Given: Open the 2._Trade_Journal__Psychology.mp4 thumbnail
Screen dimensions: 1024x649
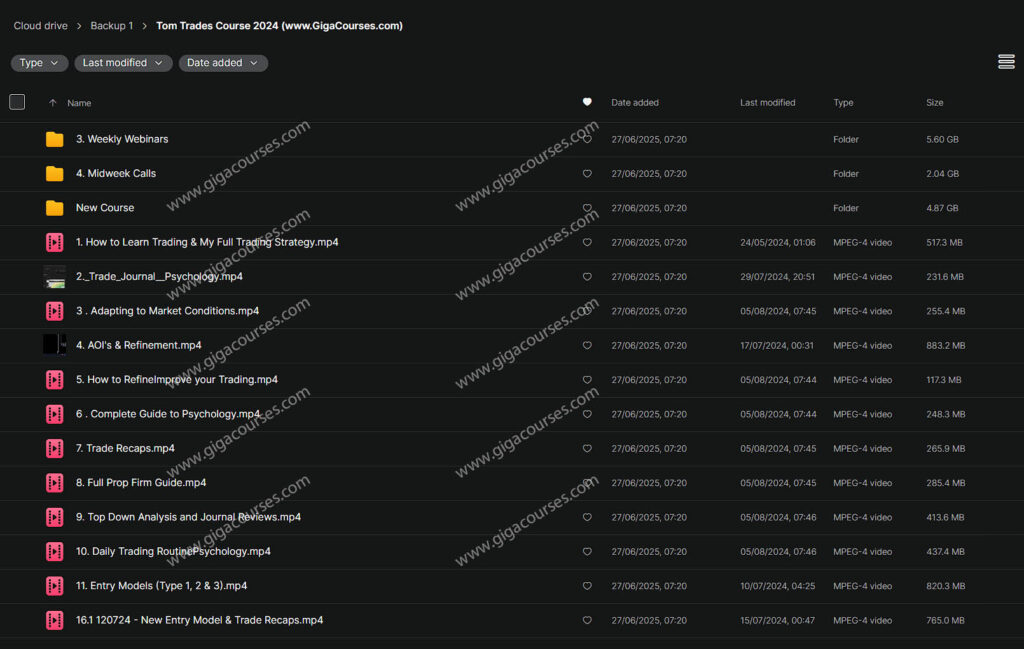Looking at the screenshot, I should pyautogui.click(x=54, y=277).
